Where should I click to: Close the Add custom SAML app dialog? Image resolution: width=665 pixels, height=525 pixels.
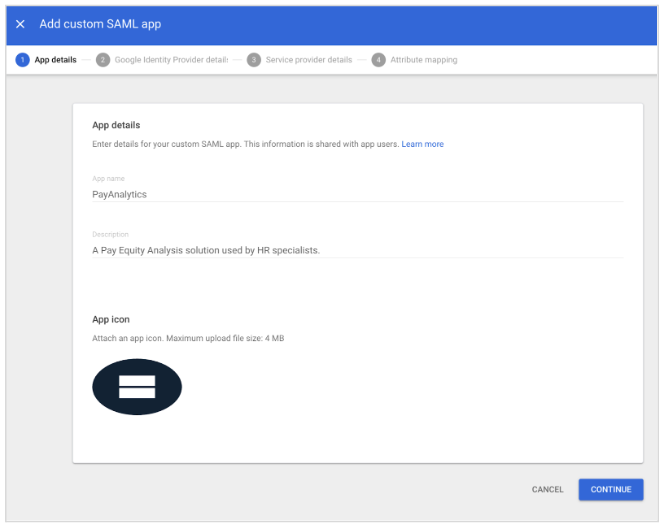20,24
